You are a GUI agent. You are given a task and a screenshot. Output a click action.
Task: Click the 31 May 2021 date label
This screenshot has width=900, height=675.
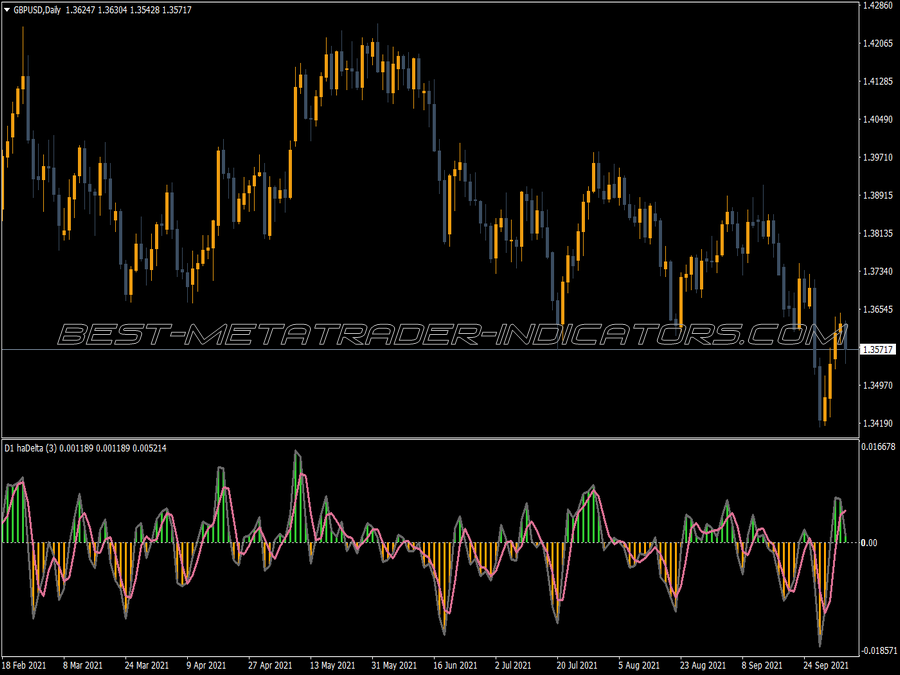394,666
